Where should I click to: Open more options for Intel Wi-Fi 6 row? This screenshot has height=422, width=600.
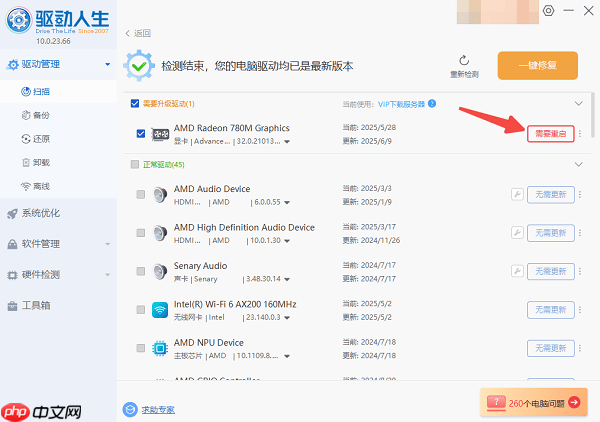pyautogui.click(x=580, y=310)
